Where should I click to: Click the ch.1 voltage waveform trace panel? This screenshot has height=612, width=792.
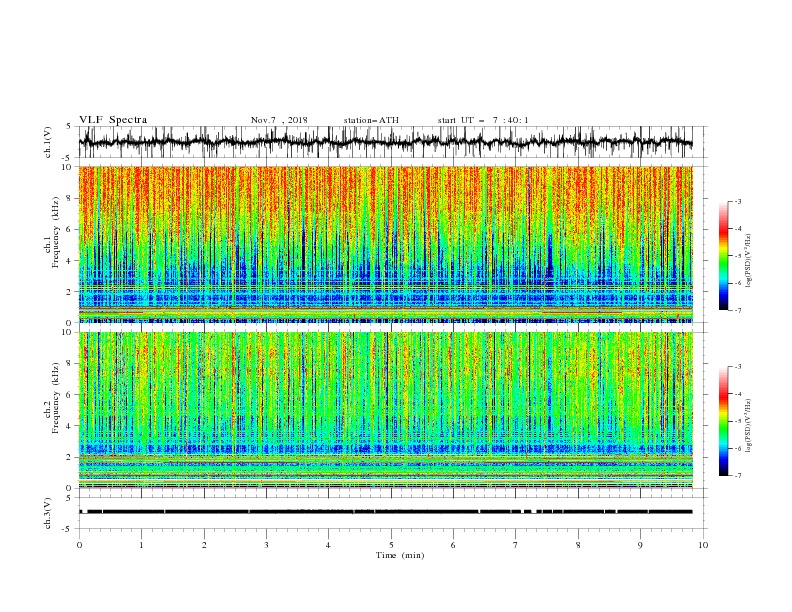[393, 142]
